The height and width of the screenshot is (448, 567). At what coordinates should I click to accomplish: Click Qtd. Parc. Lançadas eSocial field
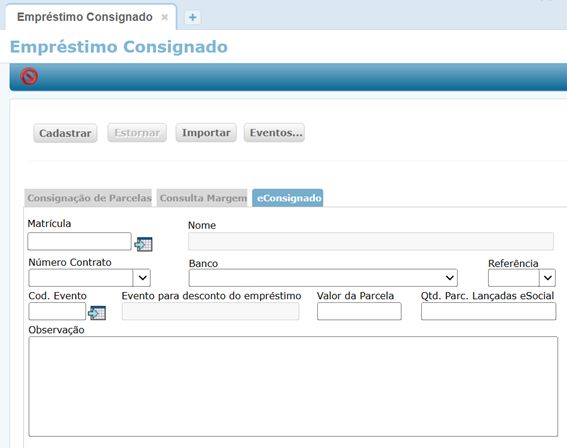[489, 311]
